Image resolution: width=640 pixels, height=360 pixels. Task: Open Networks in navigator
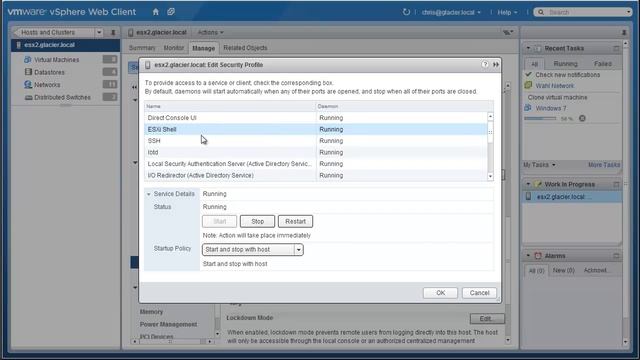(x=47, y=84)
